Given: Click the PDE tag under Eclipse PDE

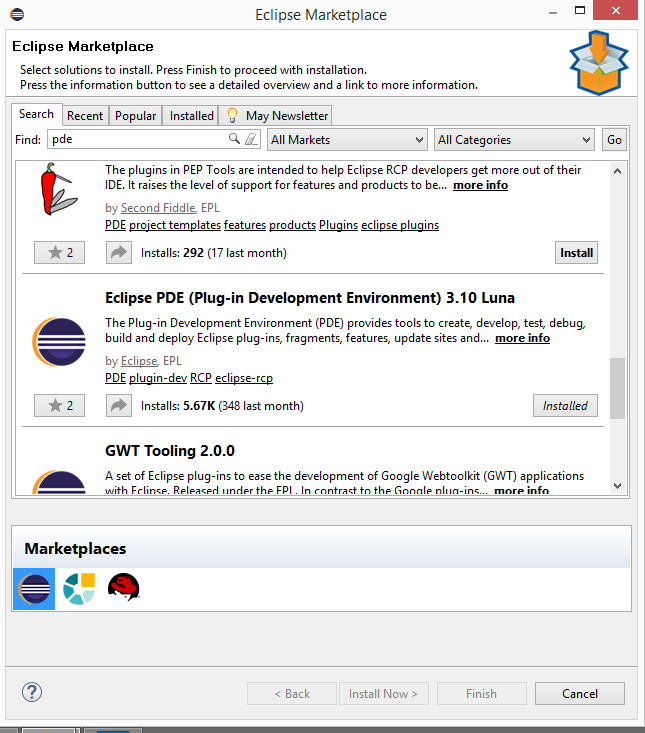Looking at the screenshot, I should click(x=115, y=378).
